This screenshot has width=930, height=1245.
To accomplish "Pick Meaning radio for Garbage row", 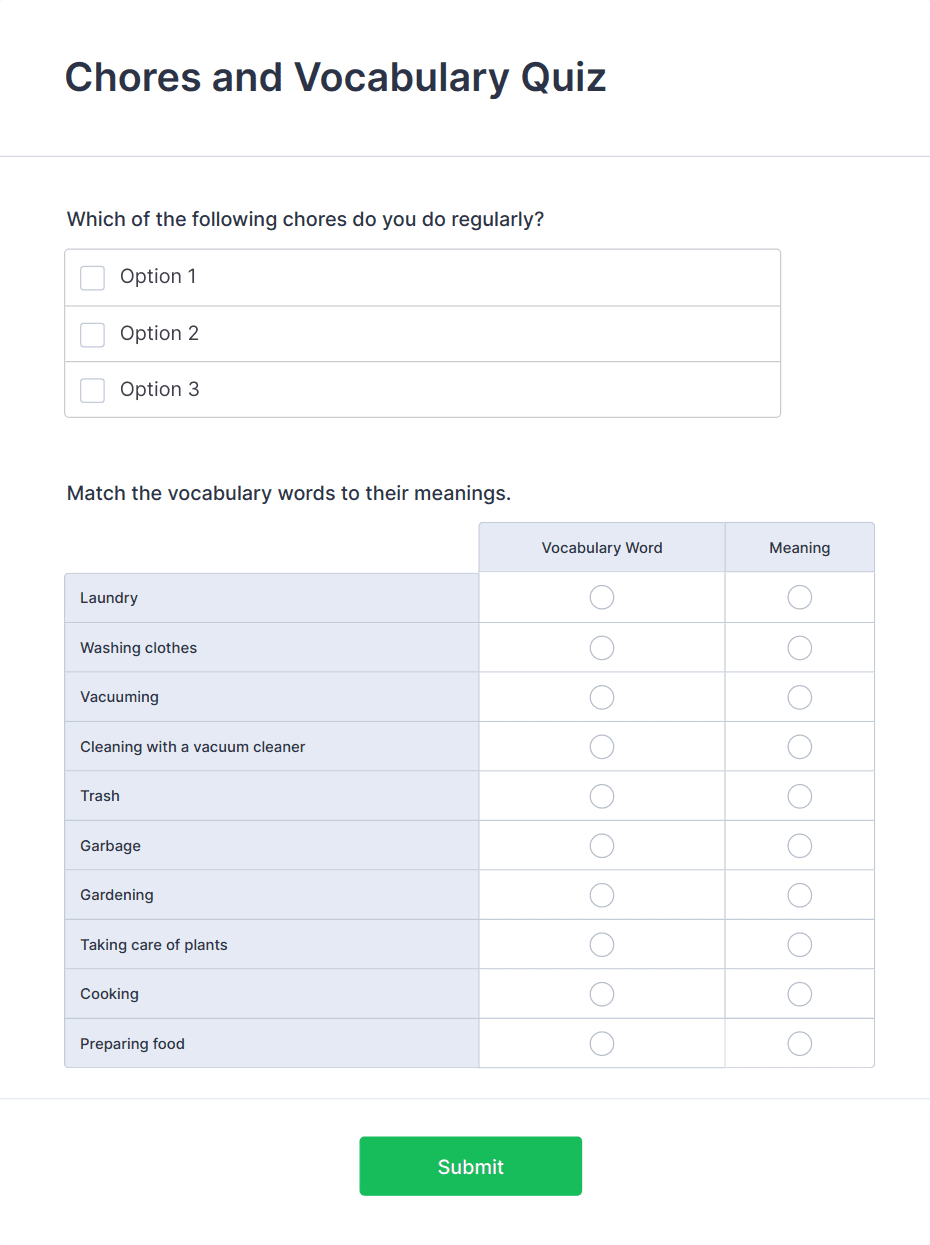I will (x=800, y=846).
